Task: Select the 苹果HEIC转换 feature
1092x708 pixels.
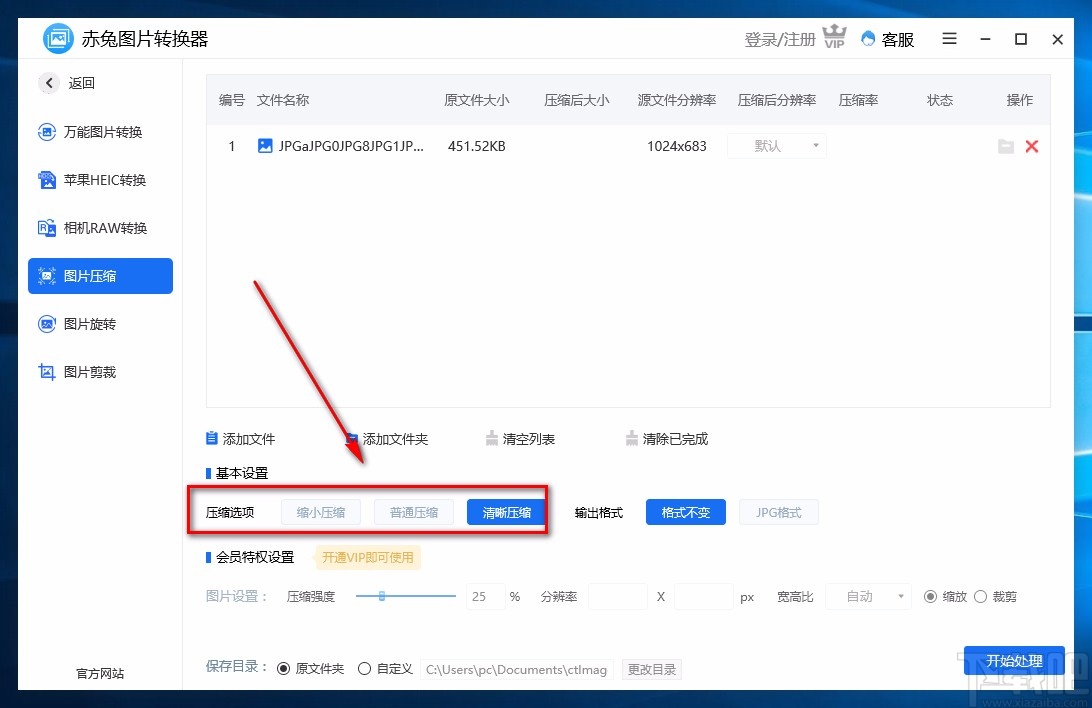Action: [x=99, y=180]
